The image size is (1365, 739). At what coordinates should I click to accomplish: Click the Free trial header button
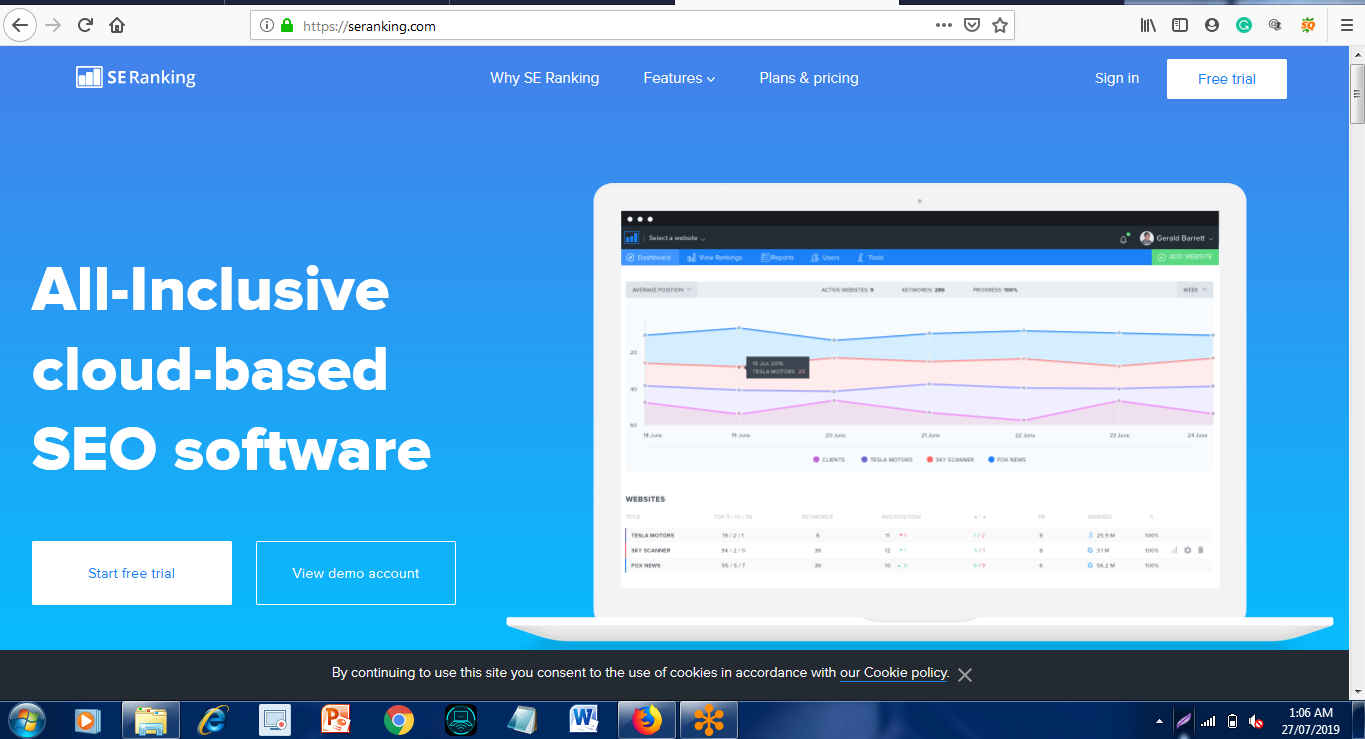(x=1227, y=79)
